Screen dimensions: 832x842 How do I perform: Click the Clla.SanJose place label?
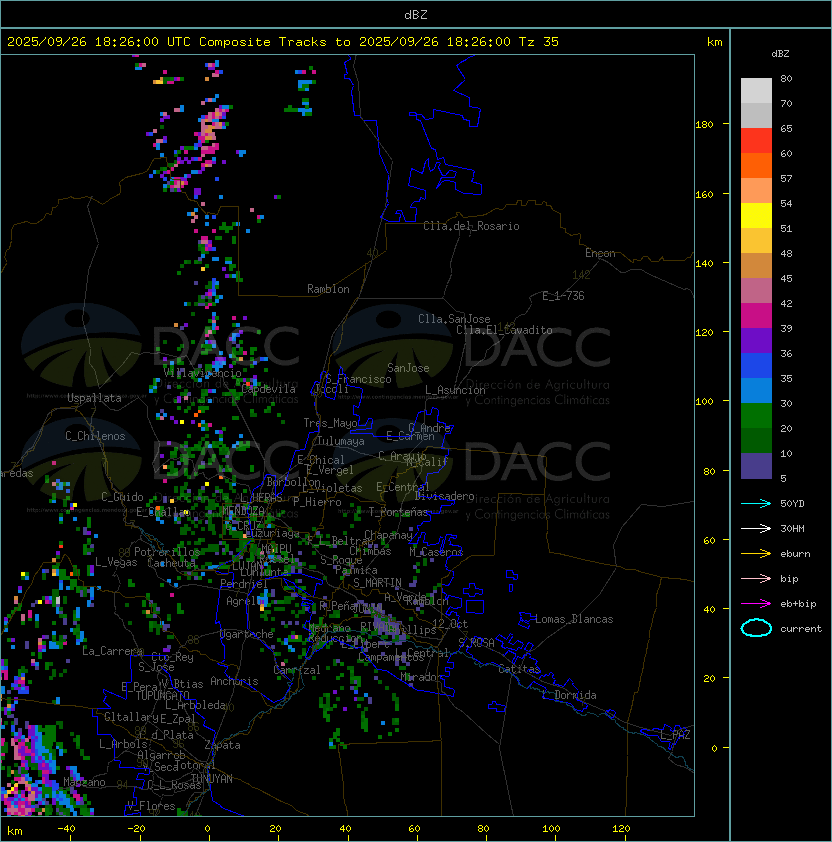click(x=454, y=319)
